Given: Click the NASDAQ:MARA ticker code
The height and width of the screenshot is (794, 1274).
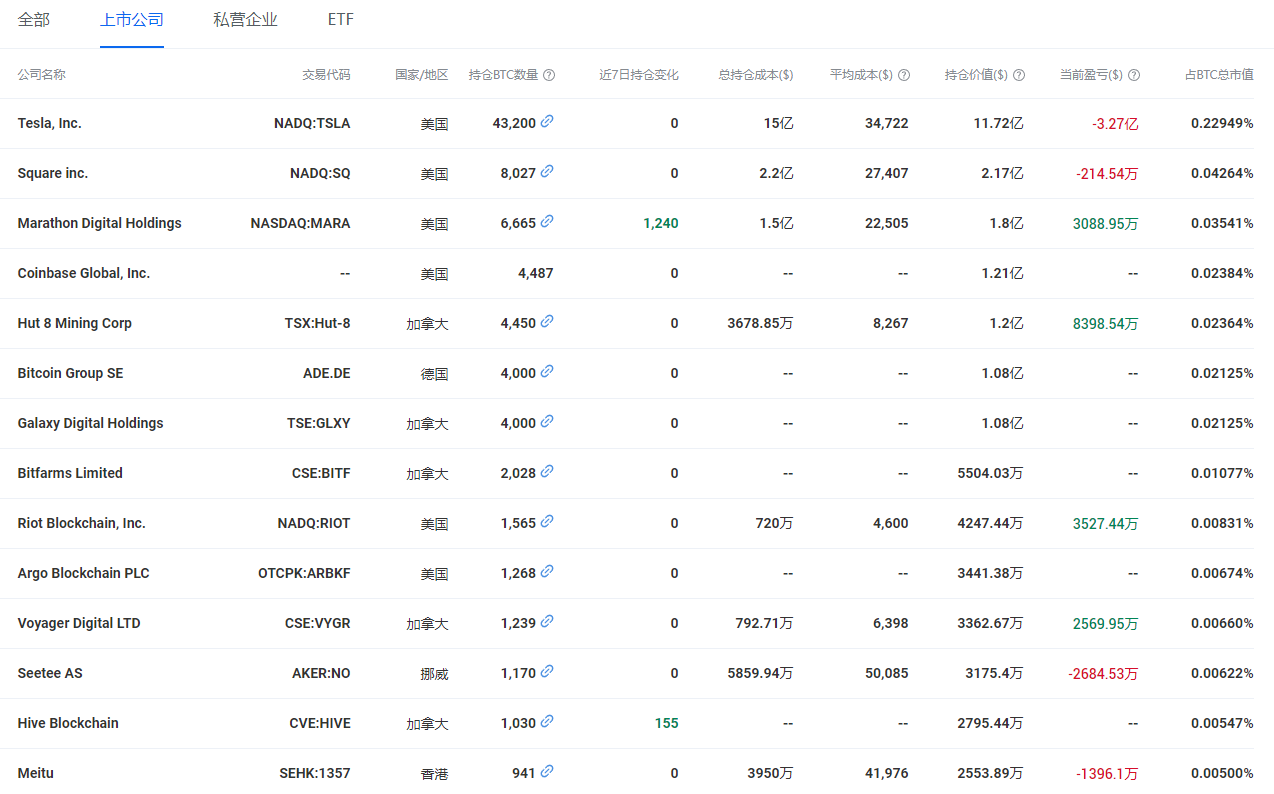Looking at the screenshot, I should point(301,223).
